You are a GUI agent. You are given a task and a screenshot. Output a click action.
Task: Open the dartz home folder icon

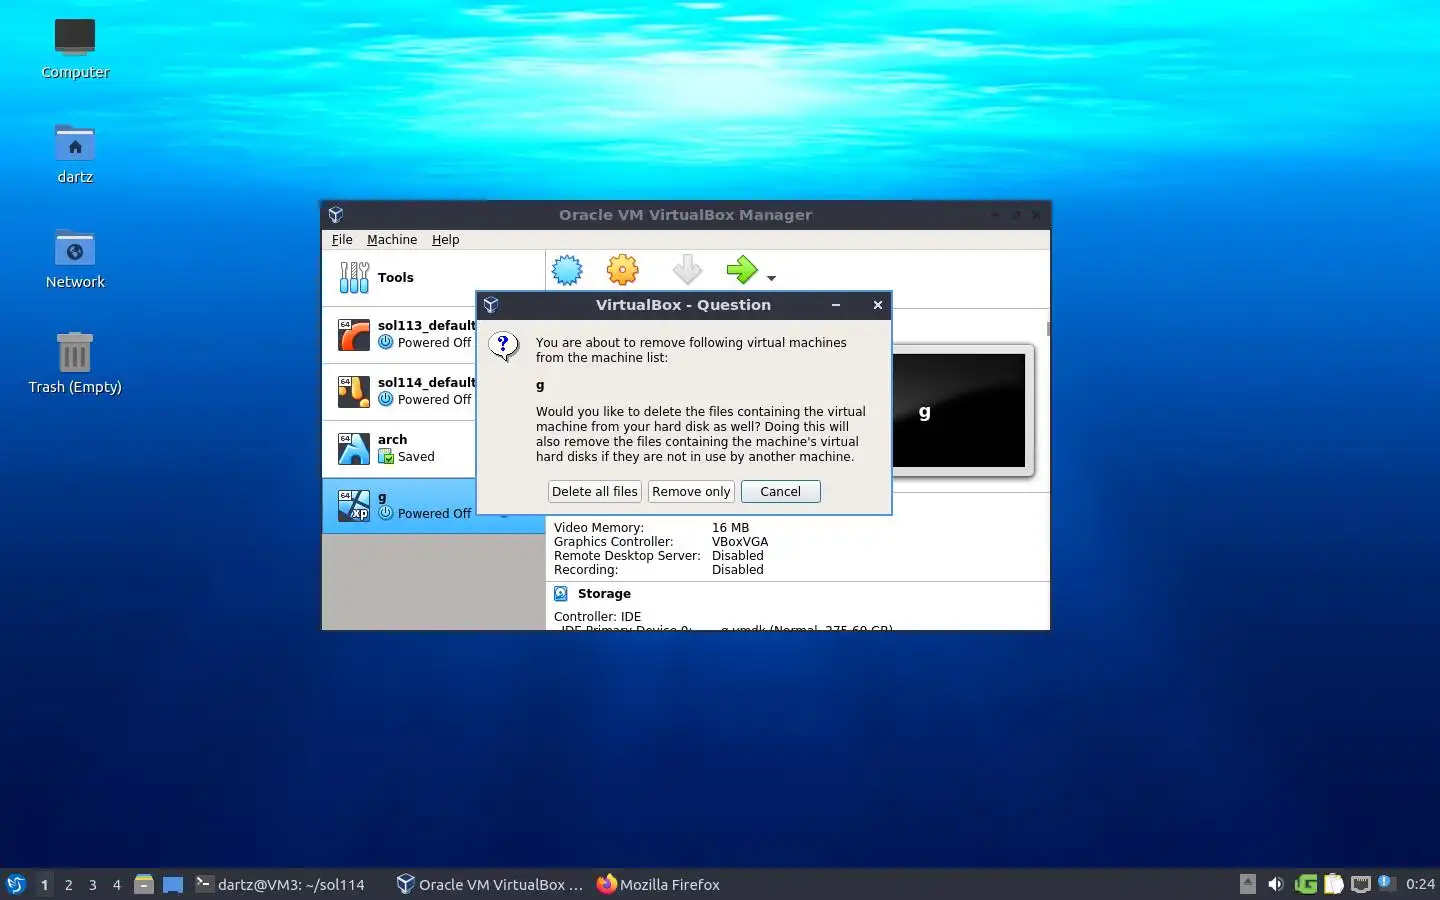click(x=75, y=153)
